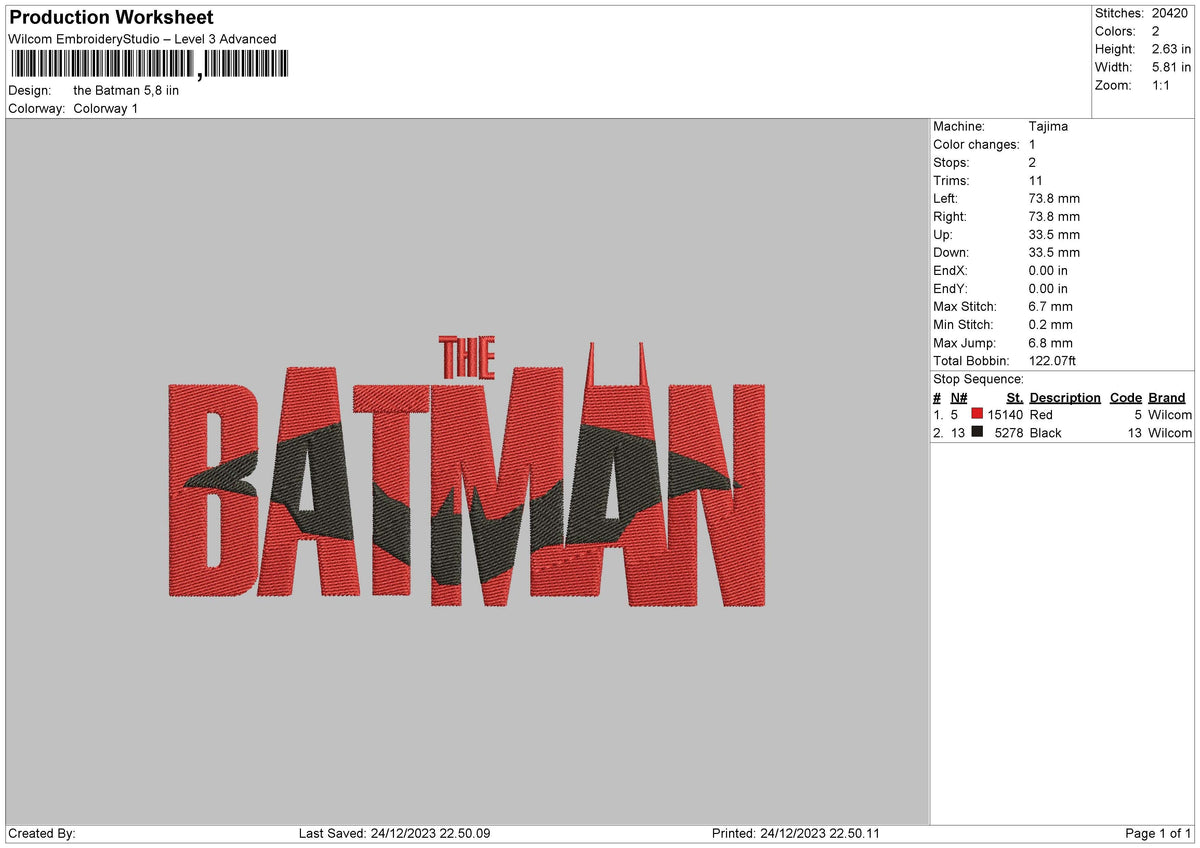The width and height of the screenshot is (1200, 848).
Task: Click the Height value 2.63 in
Action: coord(1172,49)
